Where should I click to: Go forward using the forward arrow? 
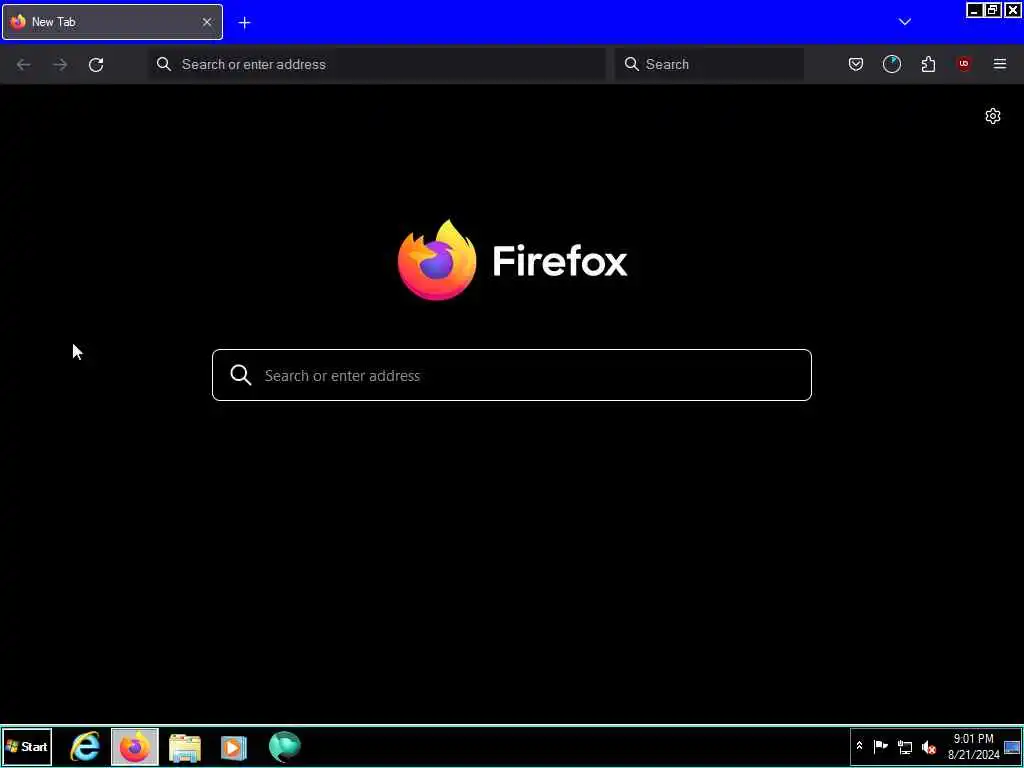60,64
